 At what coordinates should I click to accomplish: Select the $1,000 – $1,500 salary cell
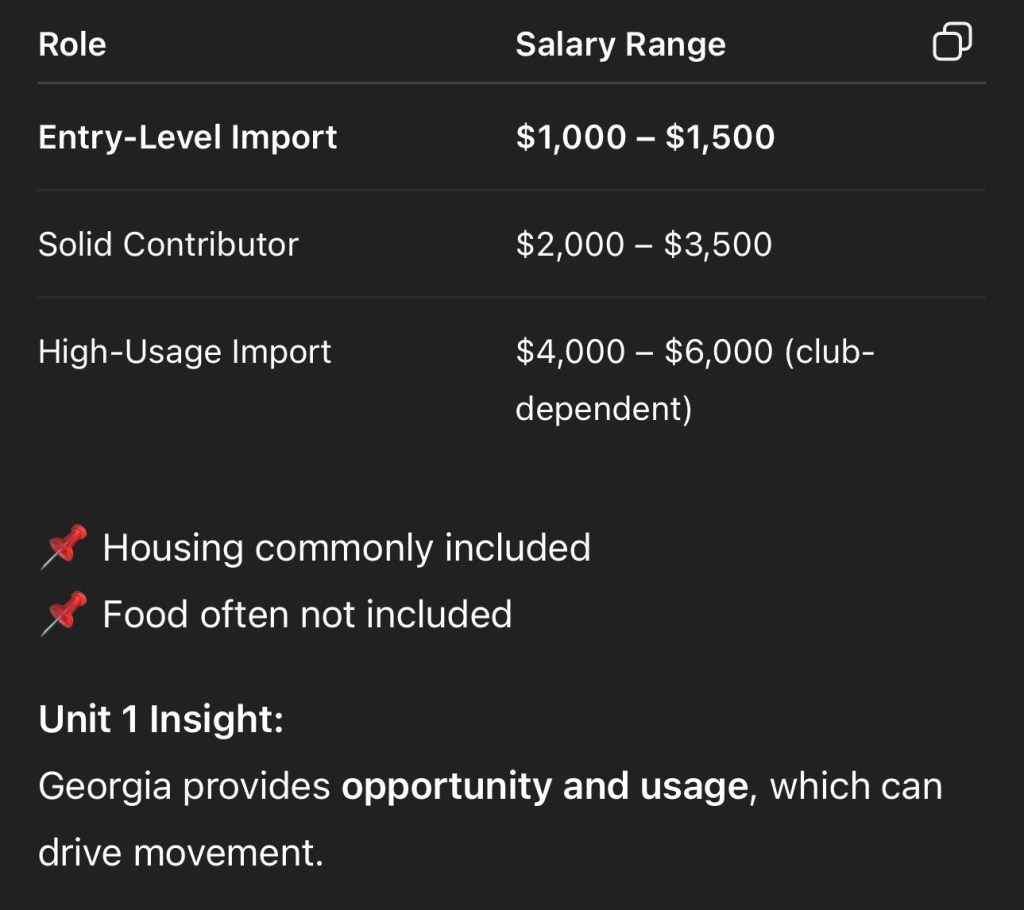[x=645, y=137]
